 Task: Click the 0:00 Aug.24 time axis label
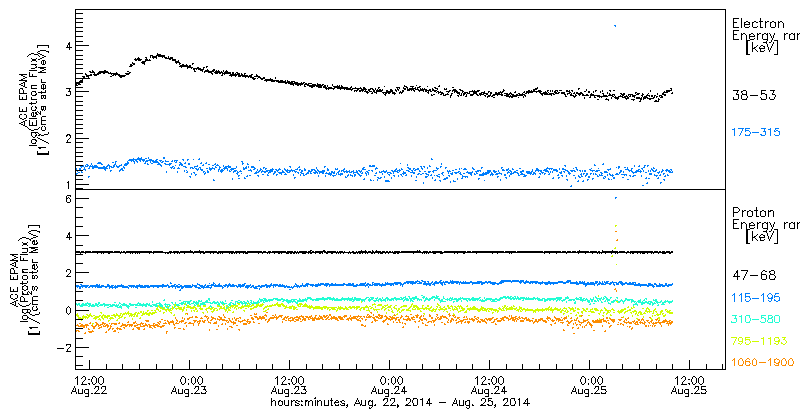tap(390, 385)
